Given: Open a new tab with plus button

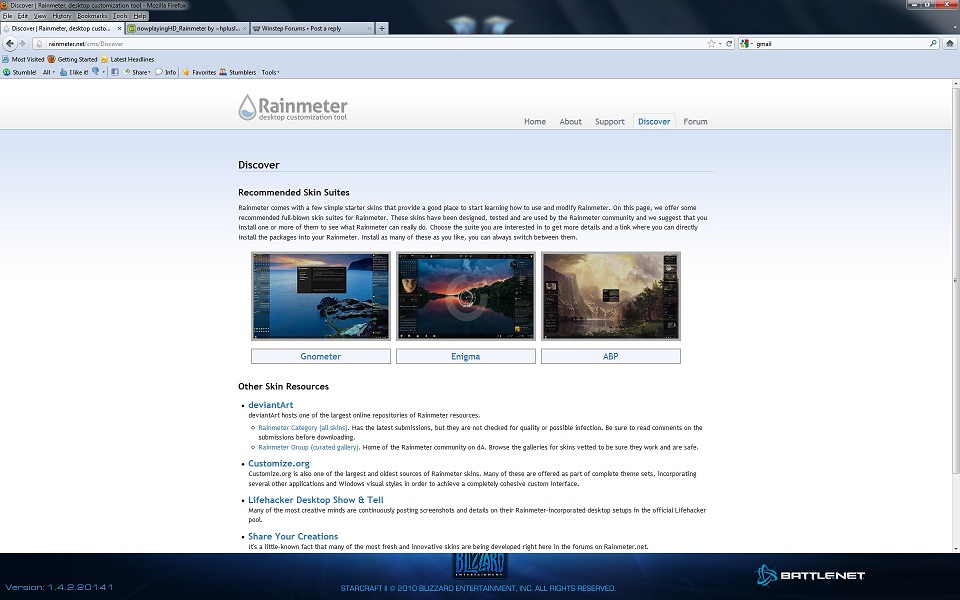Looking at the screenshot, I should [382, 28].
